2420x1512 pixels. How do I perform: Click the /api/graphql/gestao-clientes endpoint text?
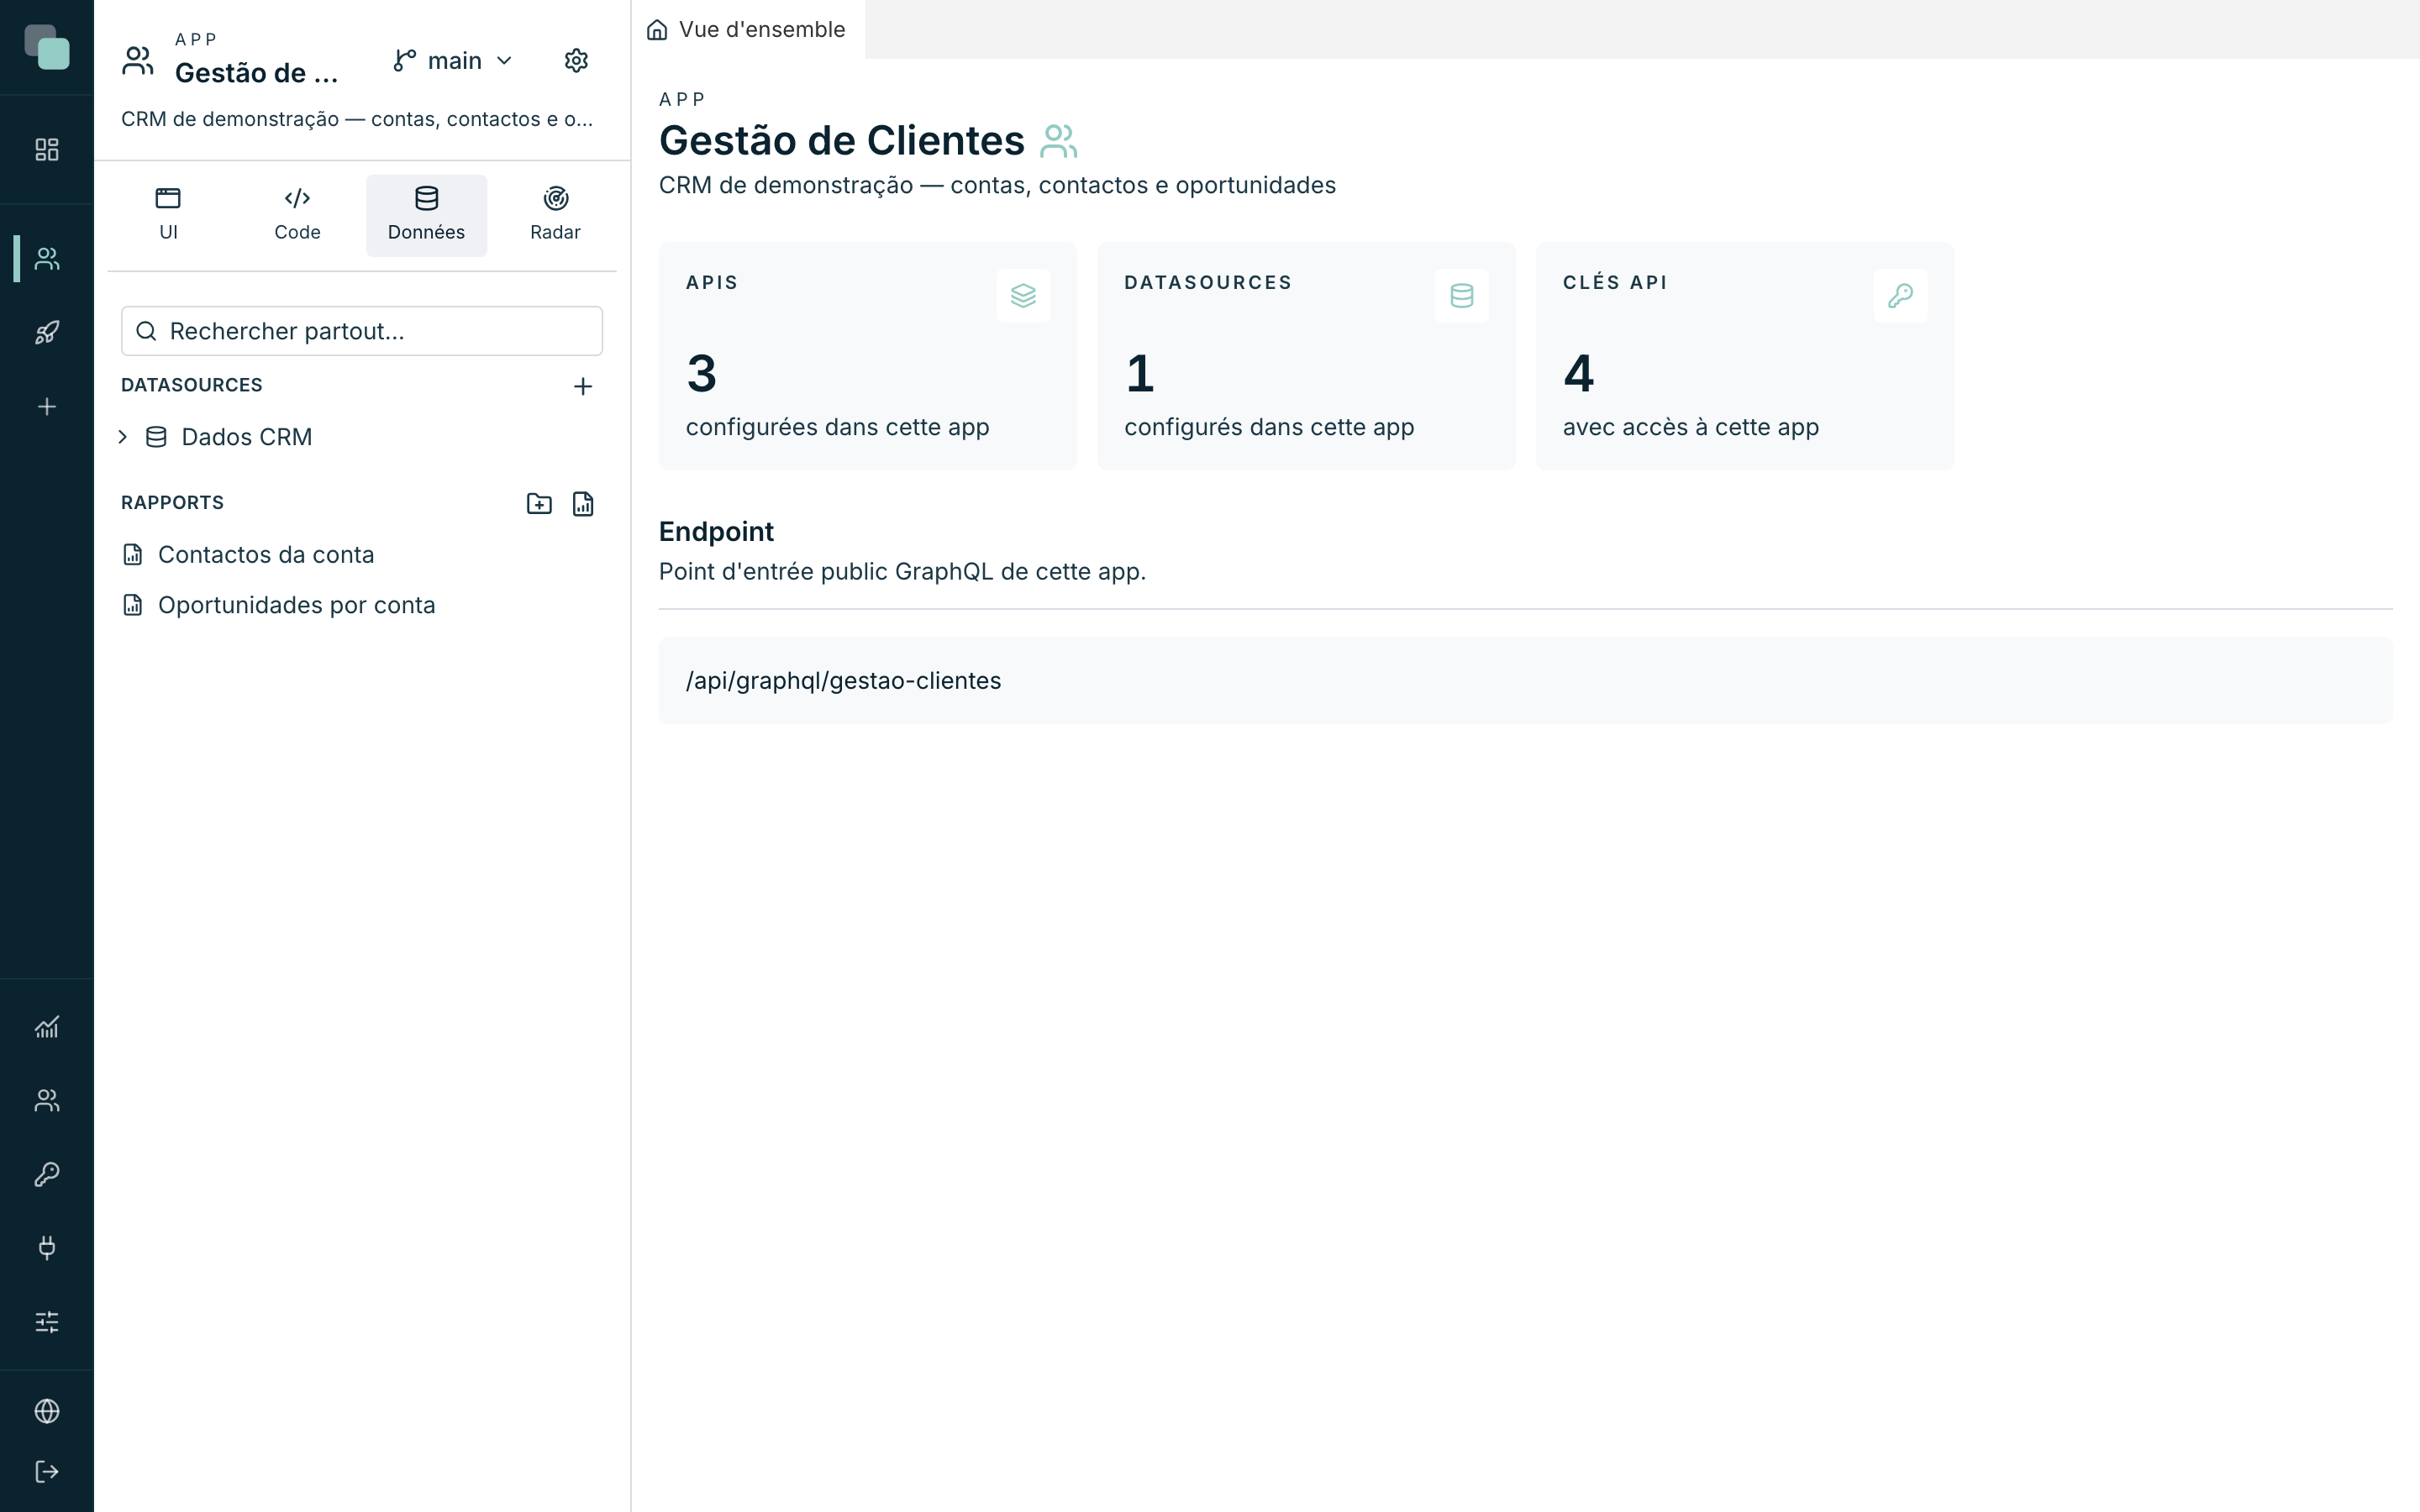coord(843,681)
